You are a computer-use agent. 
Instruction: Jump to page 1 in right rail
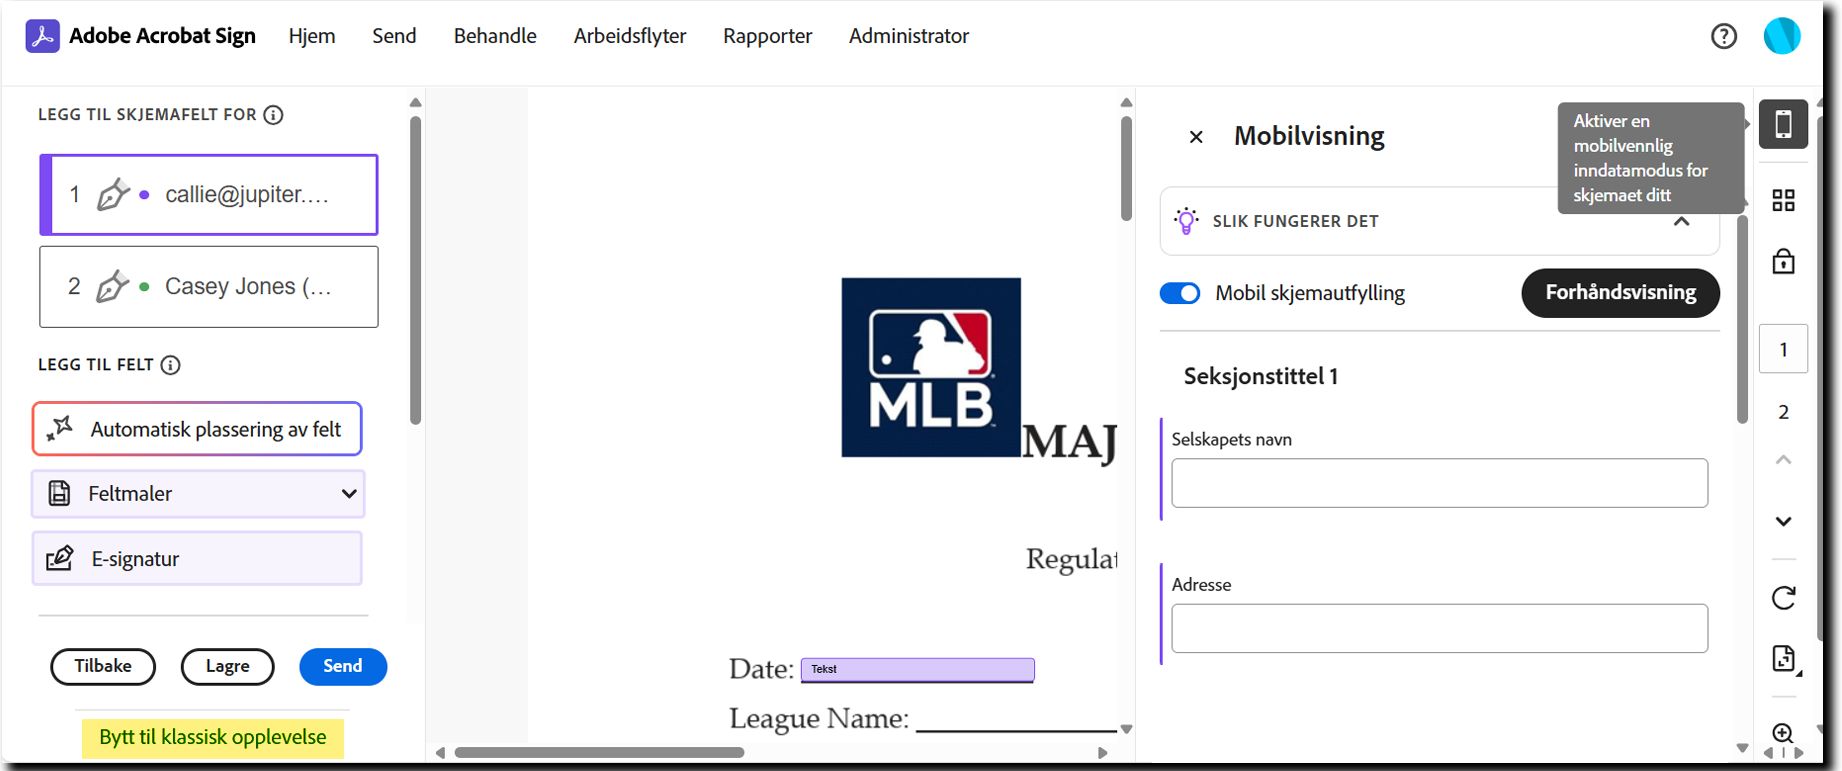pos(1783,349)
